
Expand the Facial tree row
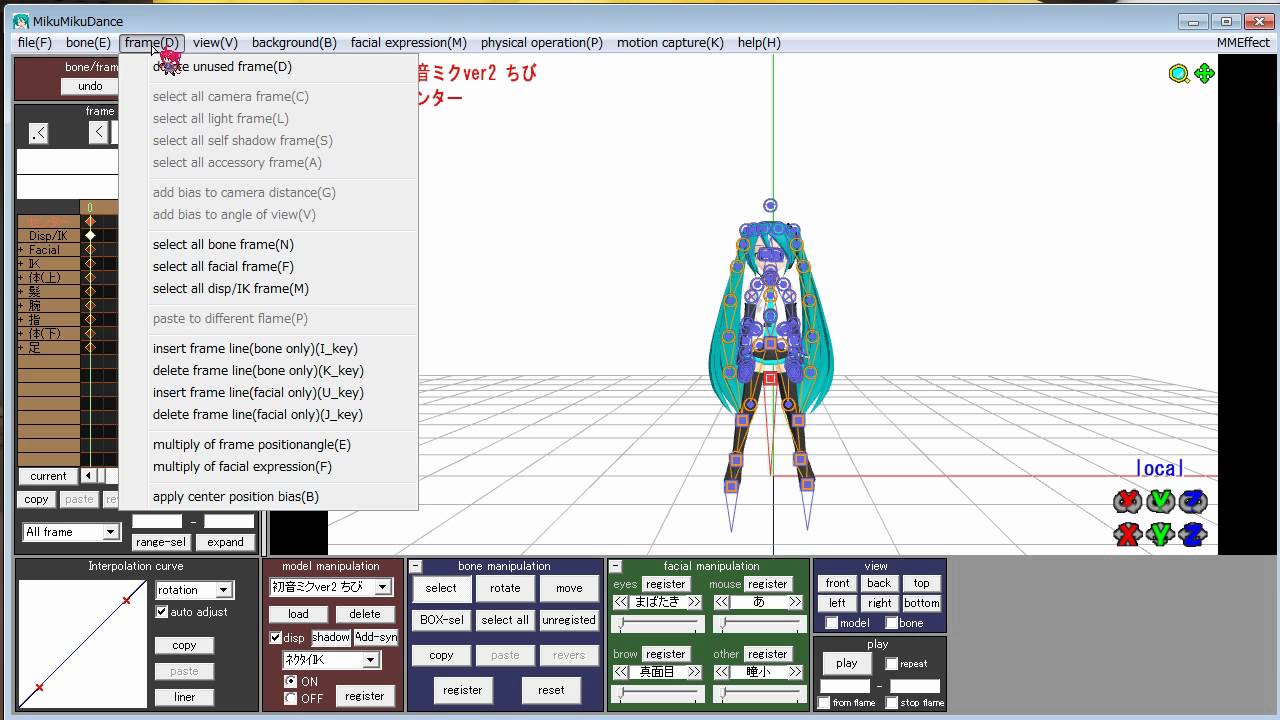tap(21, 250)
